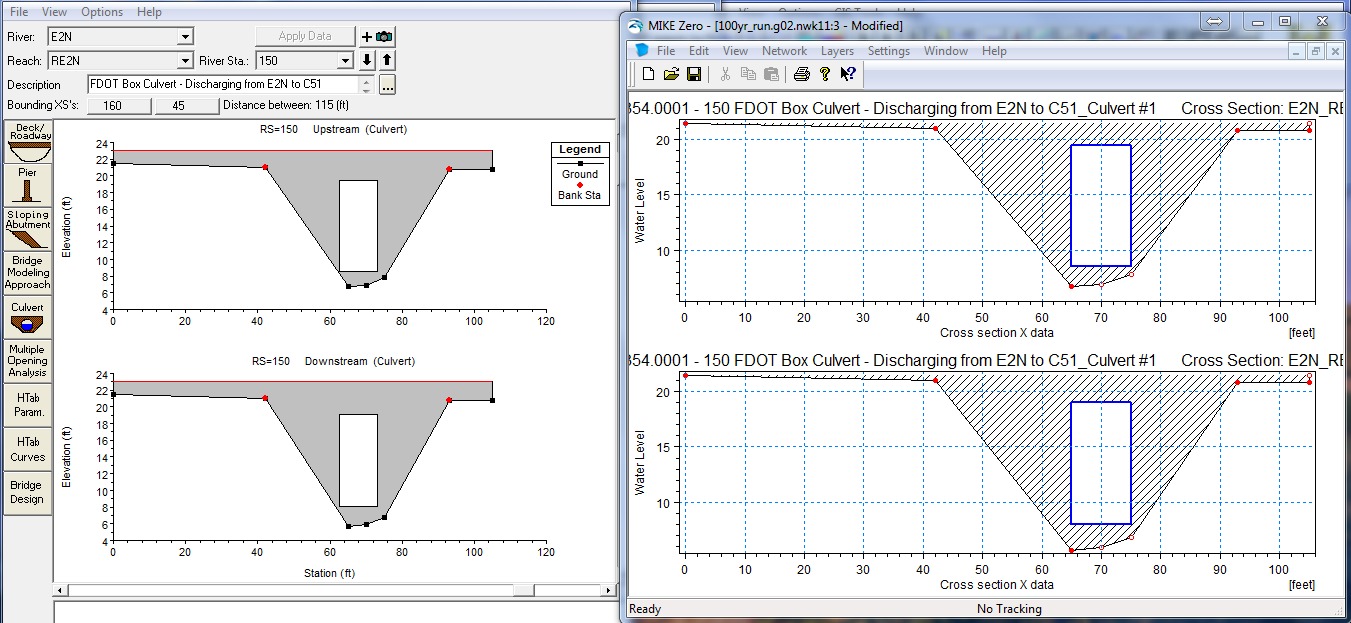1351x623 pixels.
Task: Click the HEC-RAS horizontal scrollbar left arrow
Action: (x=59, y=591)
